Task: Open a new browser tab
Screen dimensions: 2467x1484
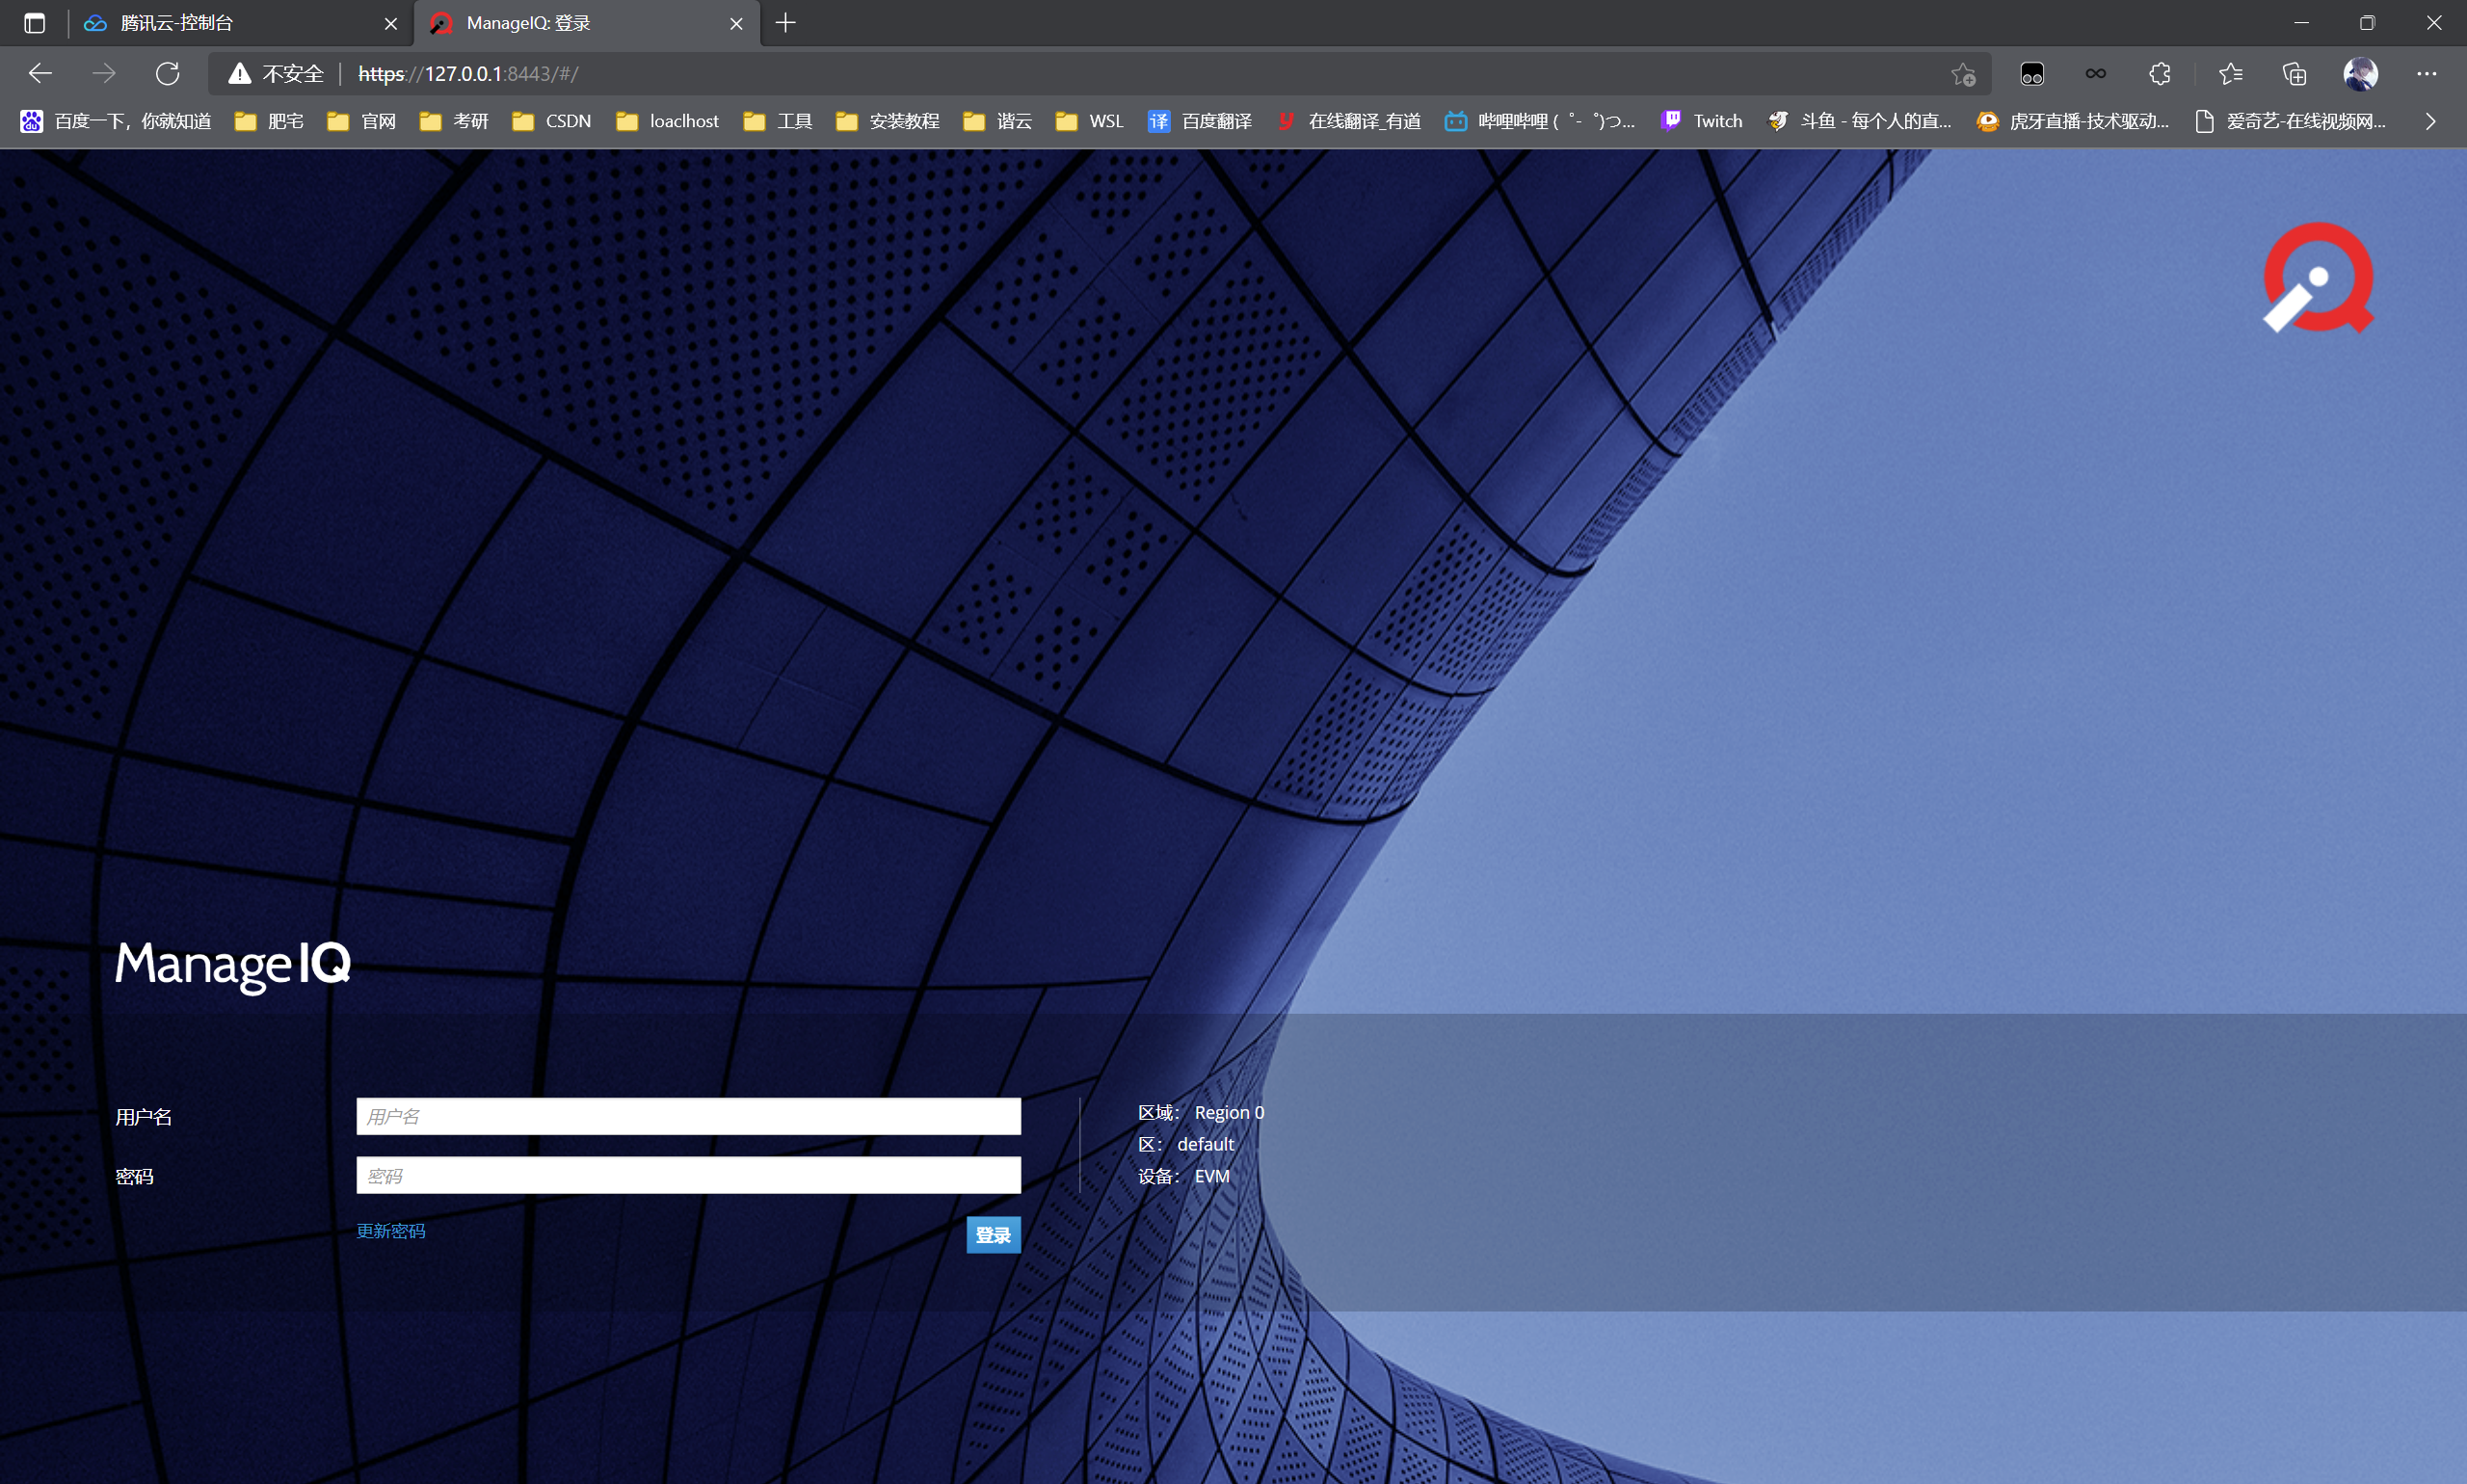Action: coord(786,23)
